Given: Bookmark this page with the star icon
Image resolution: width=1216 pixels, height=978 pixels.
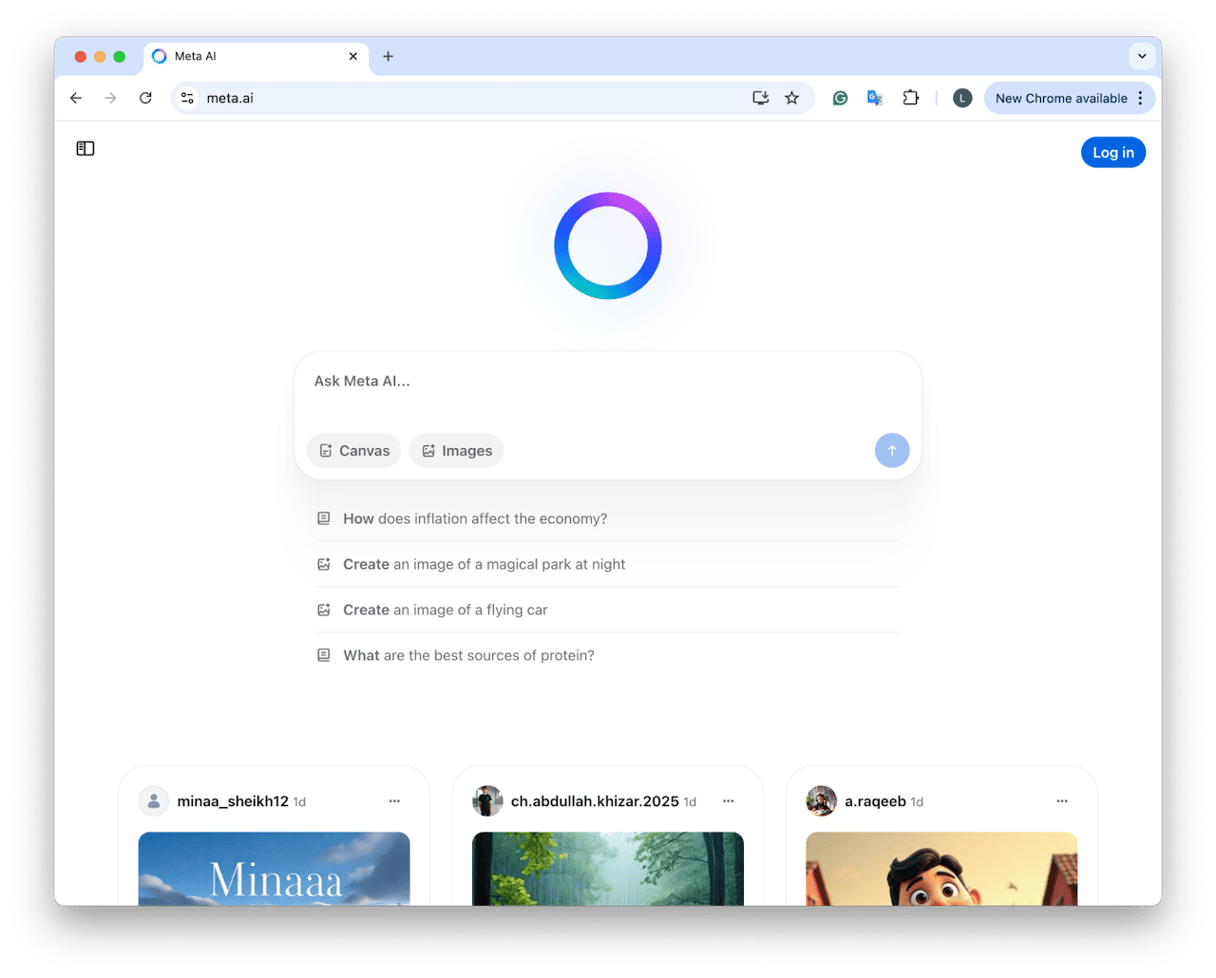Looking at the screenshot, I should [x=792, y=98].
